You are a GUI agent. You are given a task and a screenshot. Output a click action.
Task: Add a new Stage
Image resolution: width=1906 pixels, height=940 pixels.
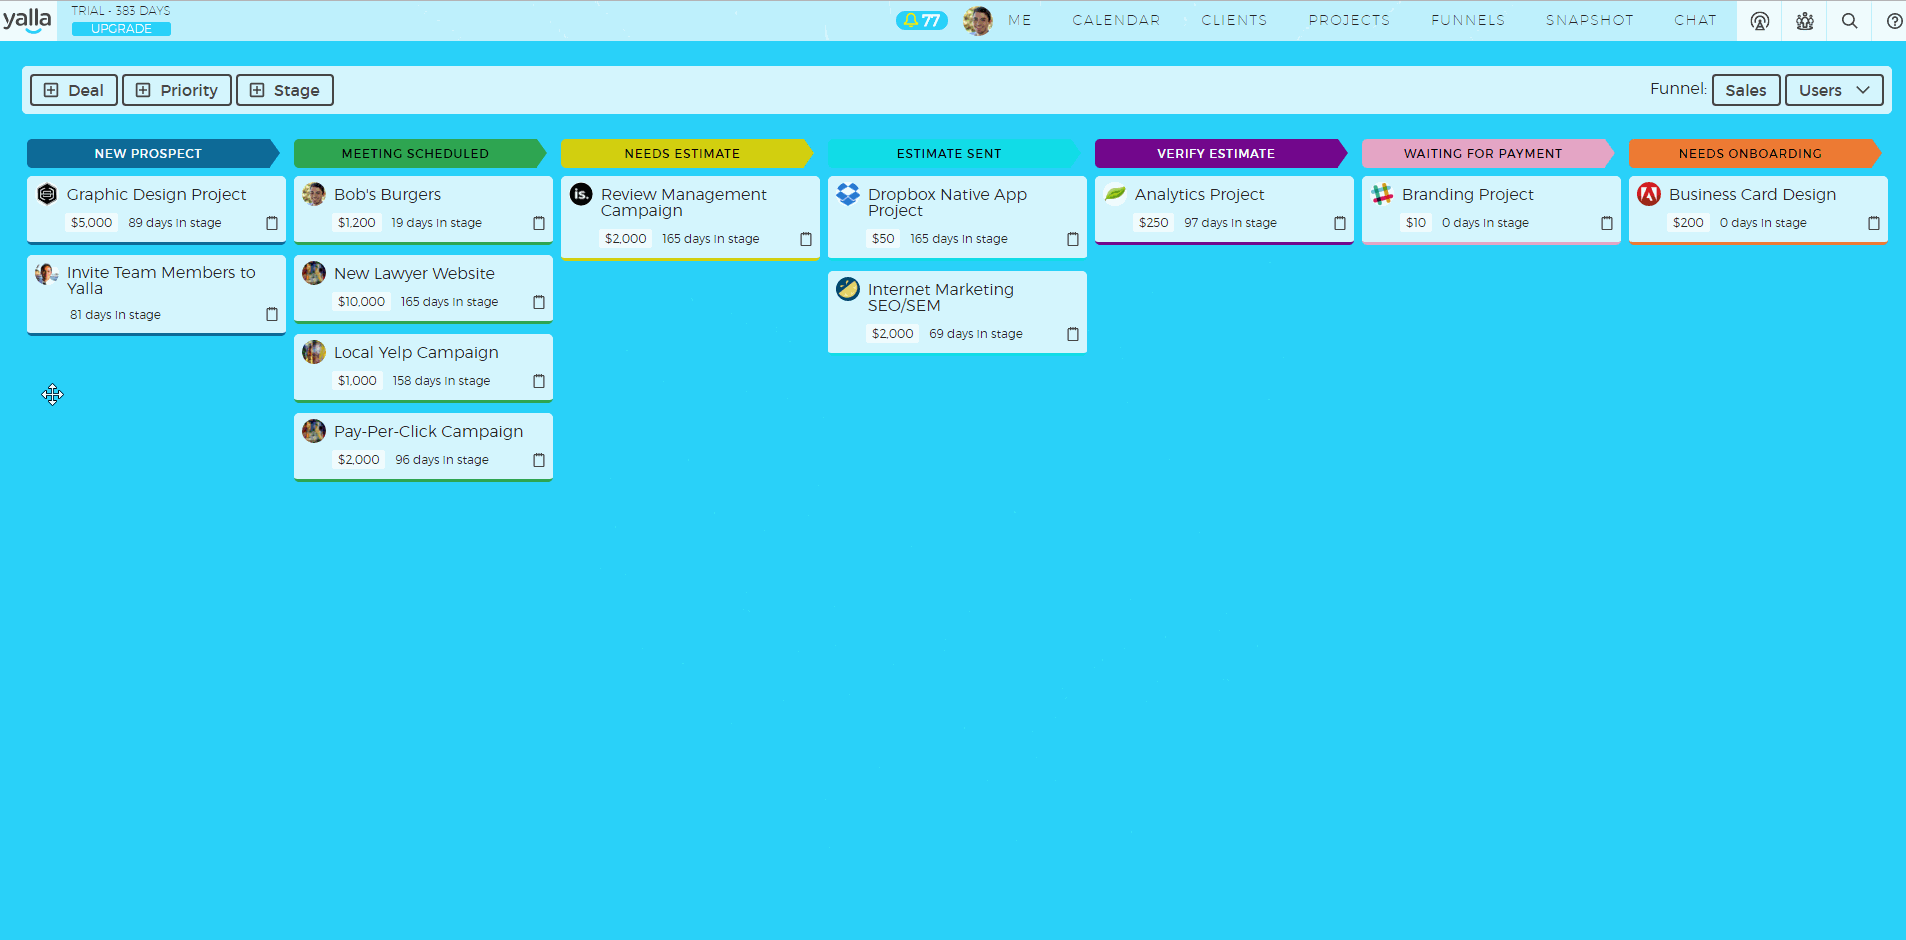click(285, 90)
